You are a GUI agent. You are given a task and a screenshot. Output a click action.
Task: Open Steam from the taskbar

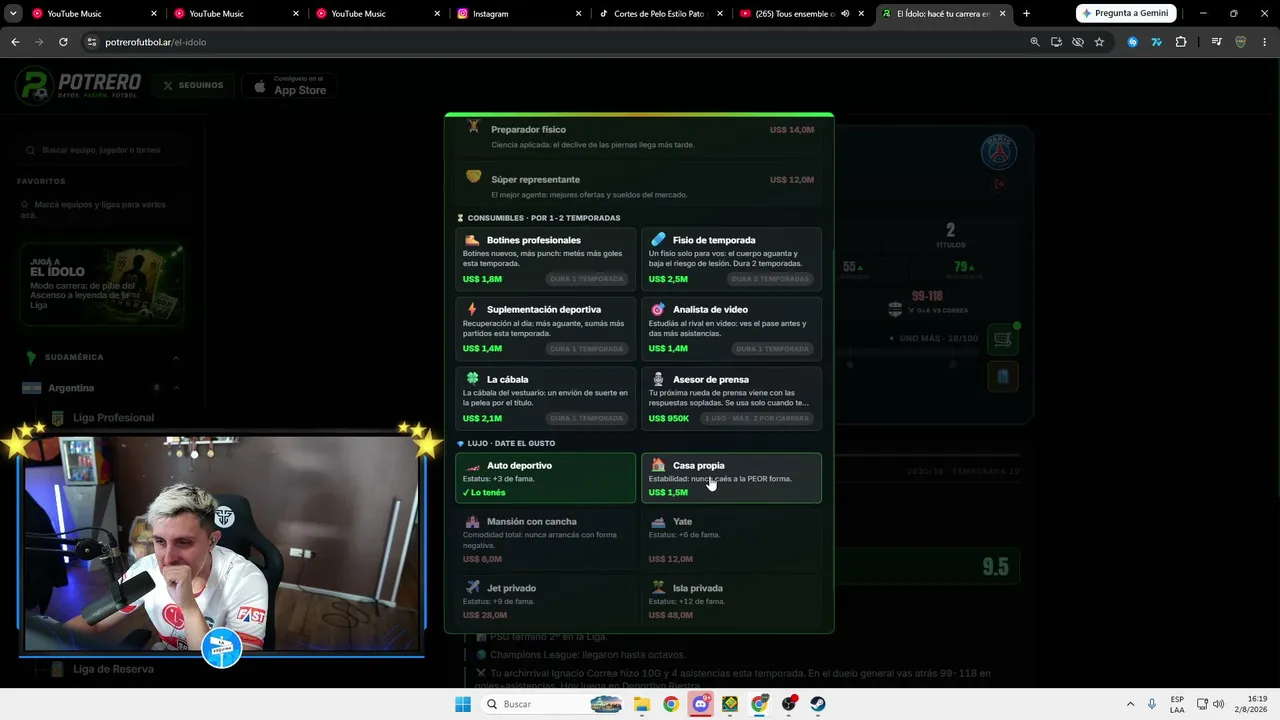pyautogui.click(x=818, y=704)
